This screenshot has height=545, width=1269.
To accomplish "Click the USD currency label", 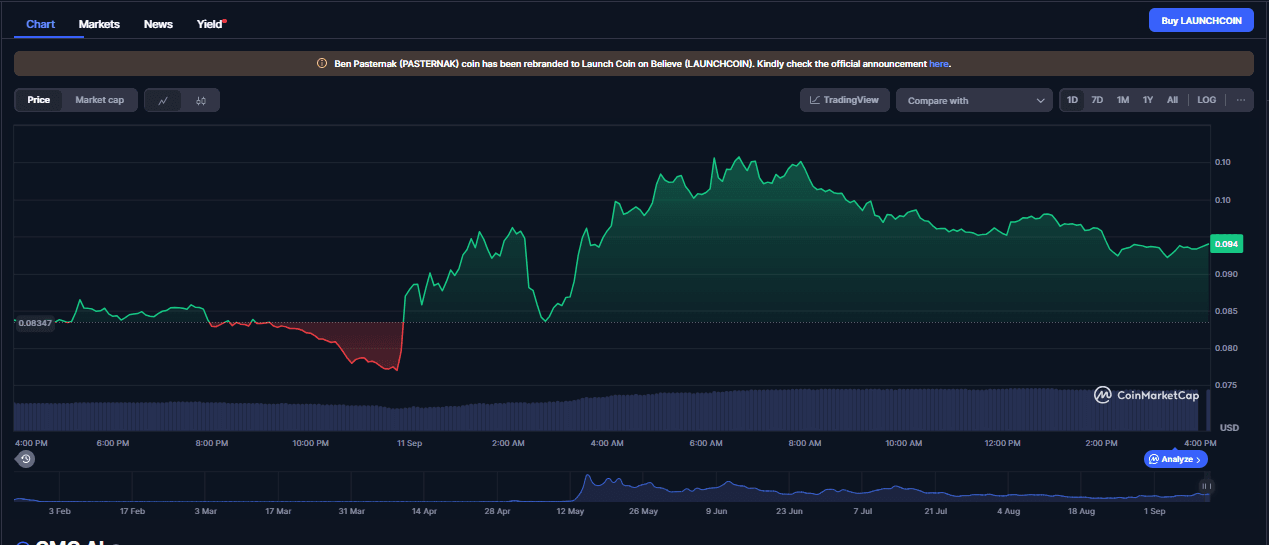I will (1229, 428).
